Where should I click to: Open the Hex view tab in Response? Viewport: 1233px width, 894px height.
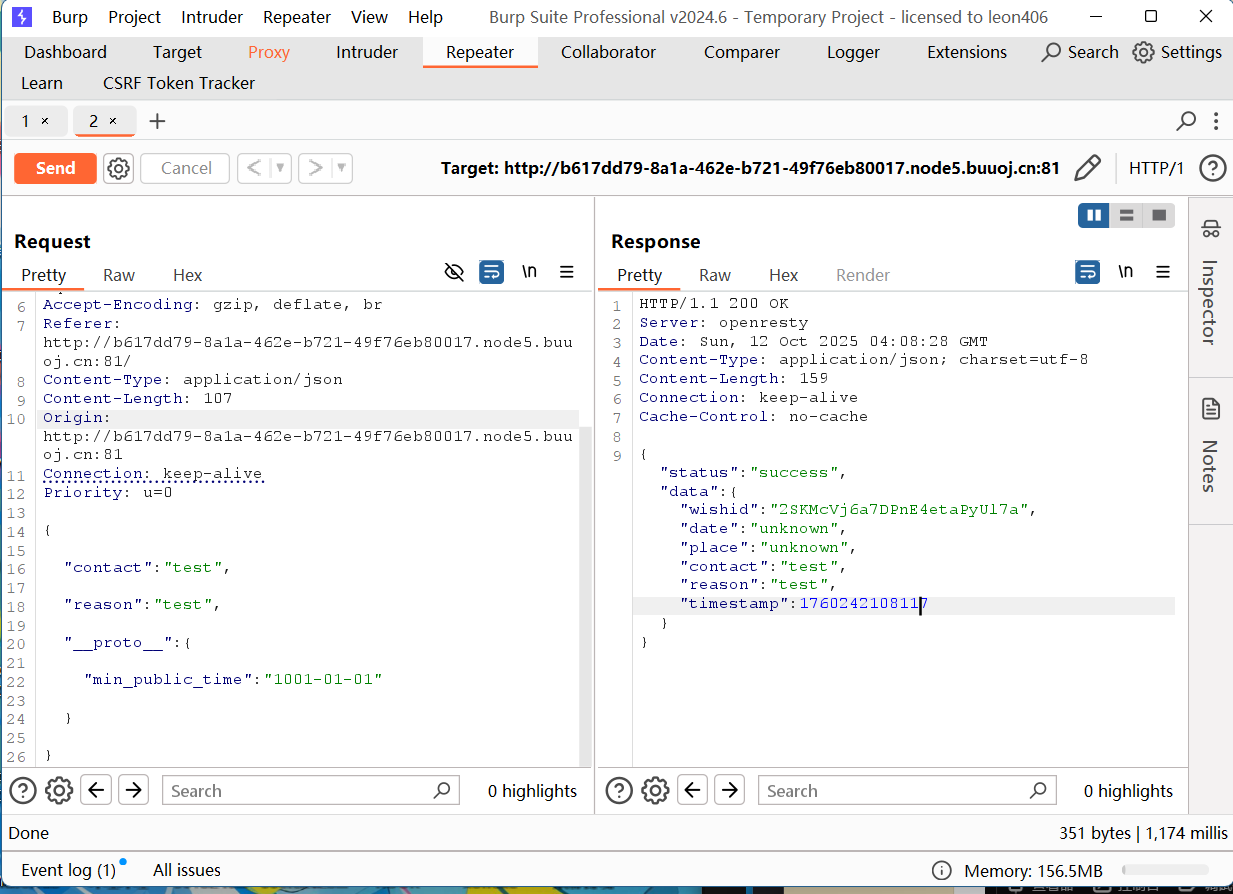click(783, 275)
